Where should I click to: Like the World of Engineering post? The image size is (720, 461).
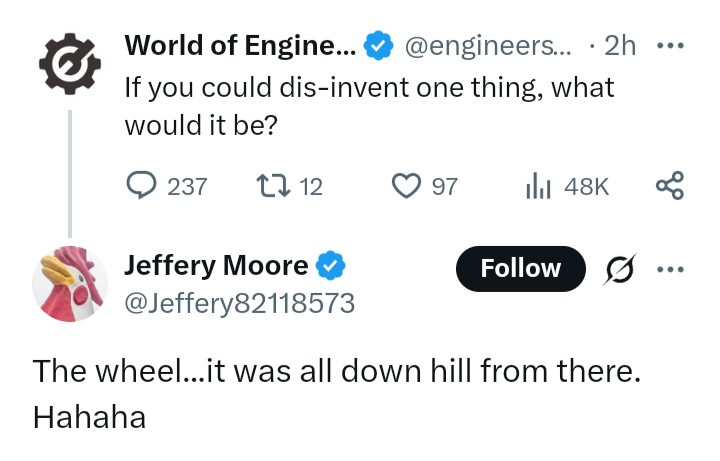(x=406, y=186)
